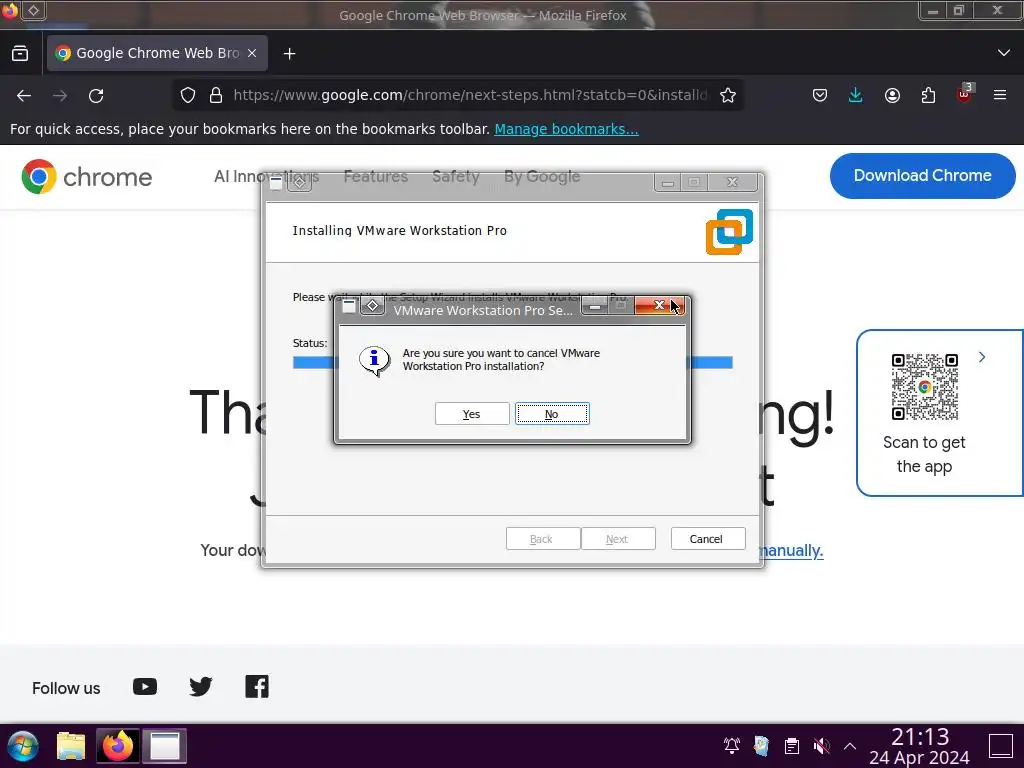
Task: Open window menu icon of installer window
Action: click(276, 182)
